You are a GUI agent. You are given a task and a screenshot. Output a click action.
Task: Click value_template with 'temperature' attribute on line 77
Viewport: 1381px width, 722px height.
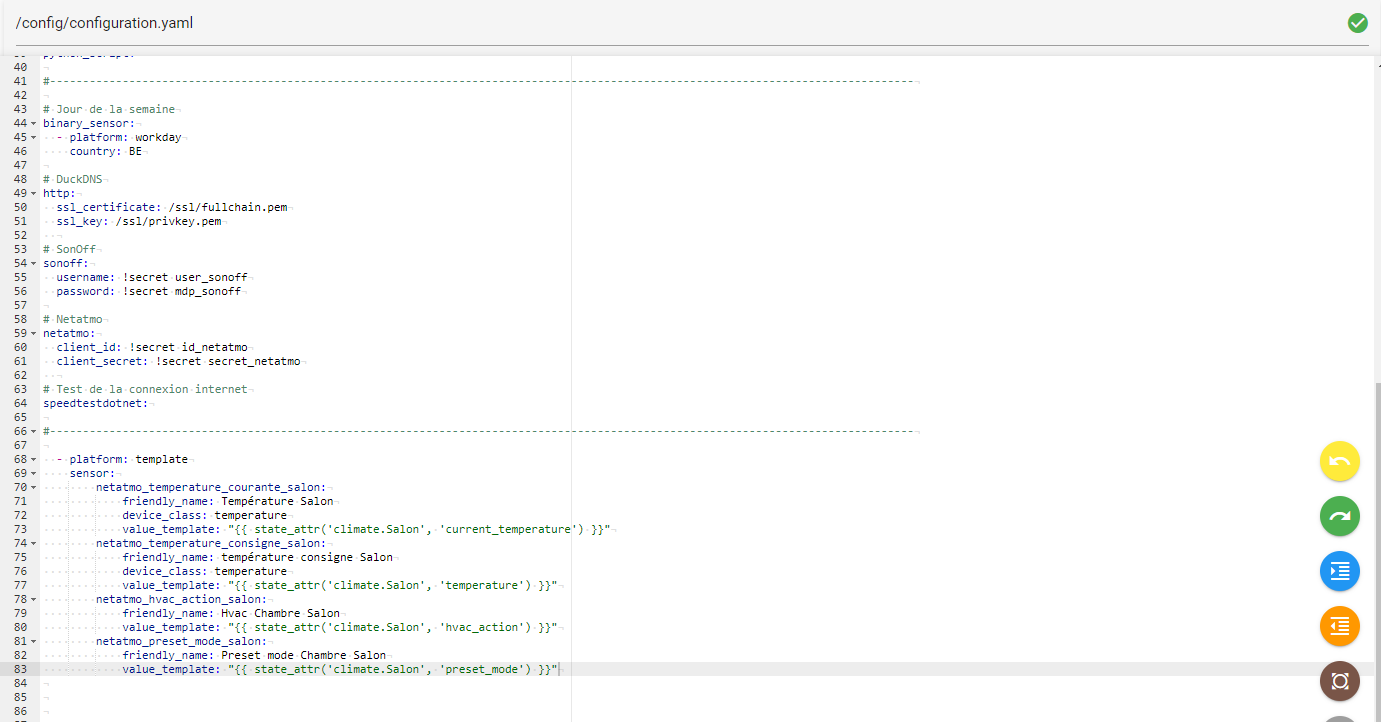pos(340,585)
